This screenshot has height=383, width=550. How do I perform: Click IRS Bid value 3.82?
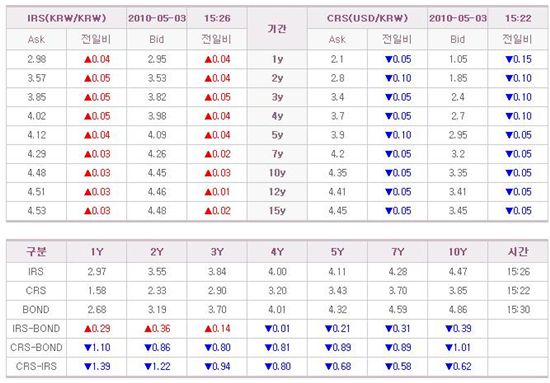pyautogui.click(x=157, y=97)
